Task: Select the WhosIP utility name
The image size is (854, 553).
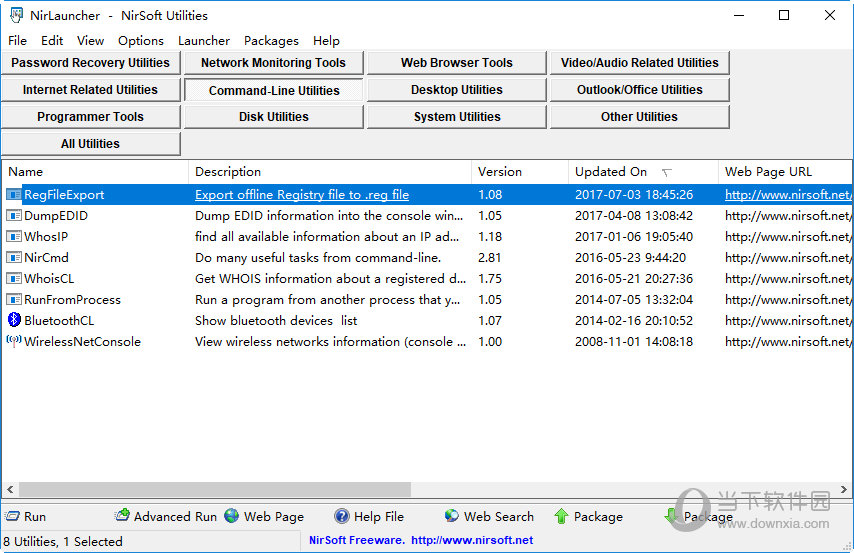Action: coord(46,236)
